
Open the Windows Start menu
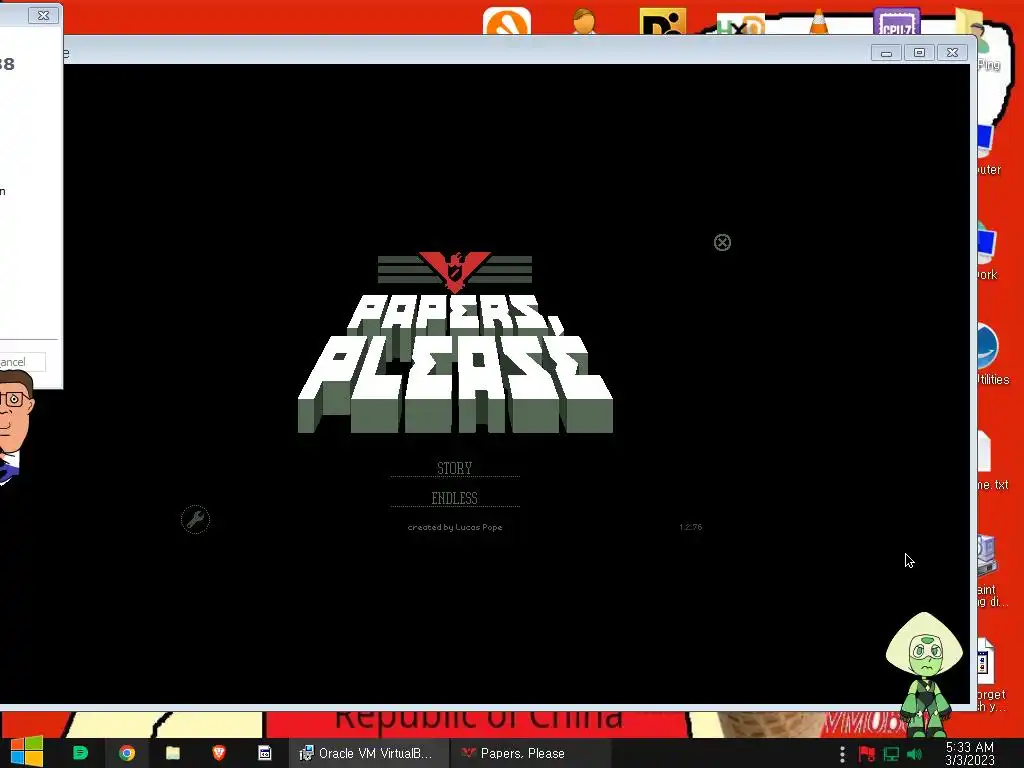point(27,752)
